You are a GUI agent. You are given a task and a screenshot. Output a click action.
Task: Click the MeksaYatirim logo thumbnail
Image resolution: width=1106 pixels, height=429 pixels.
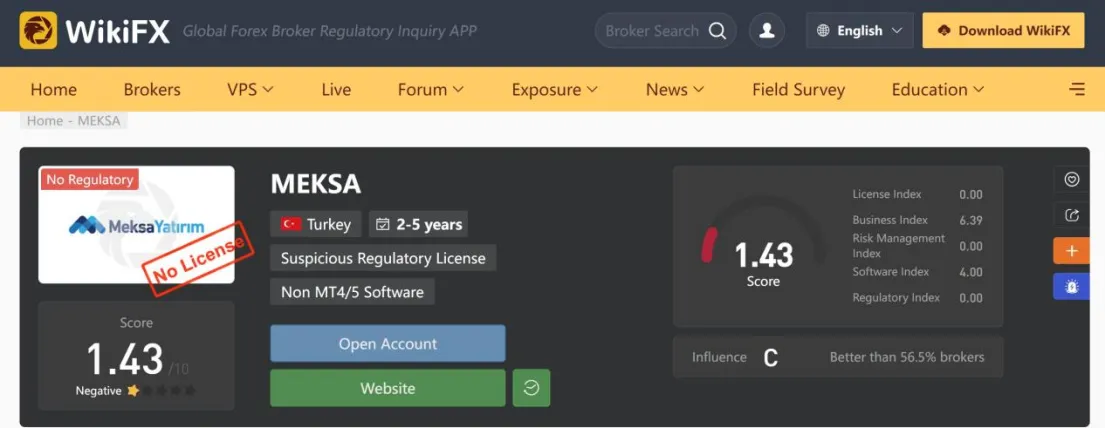click(x=136, y=225)
